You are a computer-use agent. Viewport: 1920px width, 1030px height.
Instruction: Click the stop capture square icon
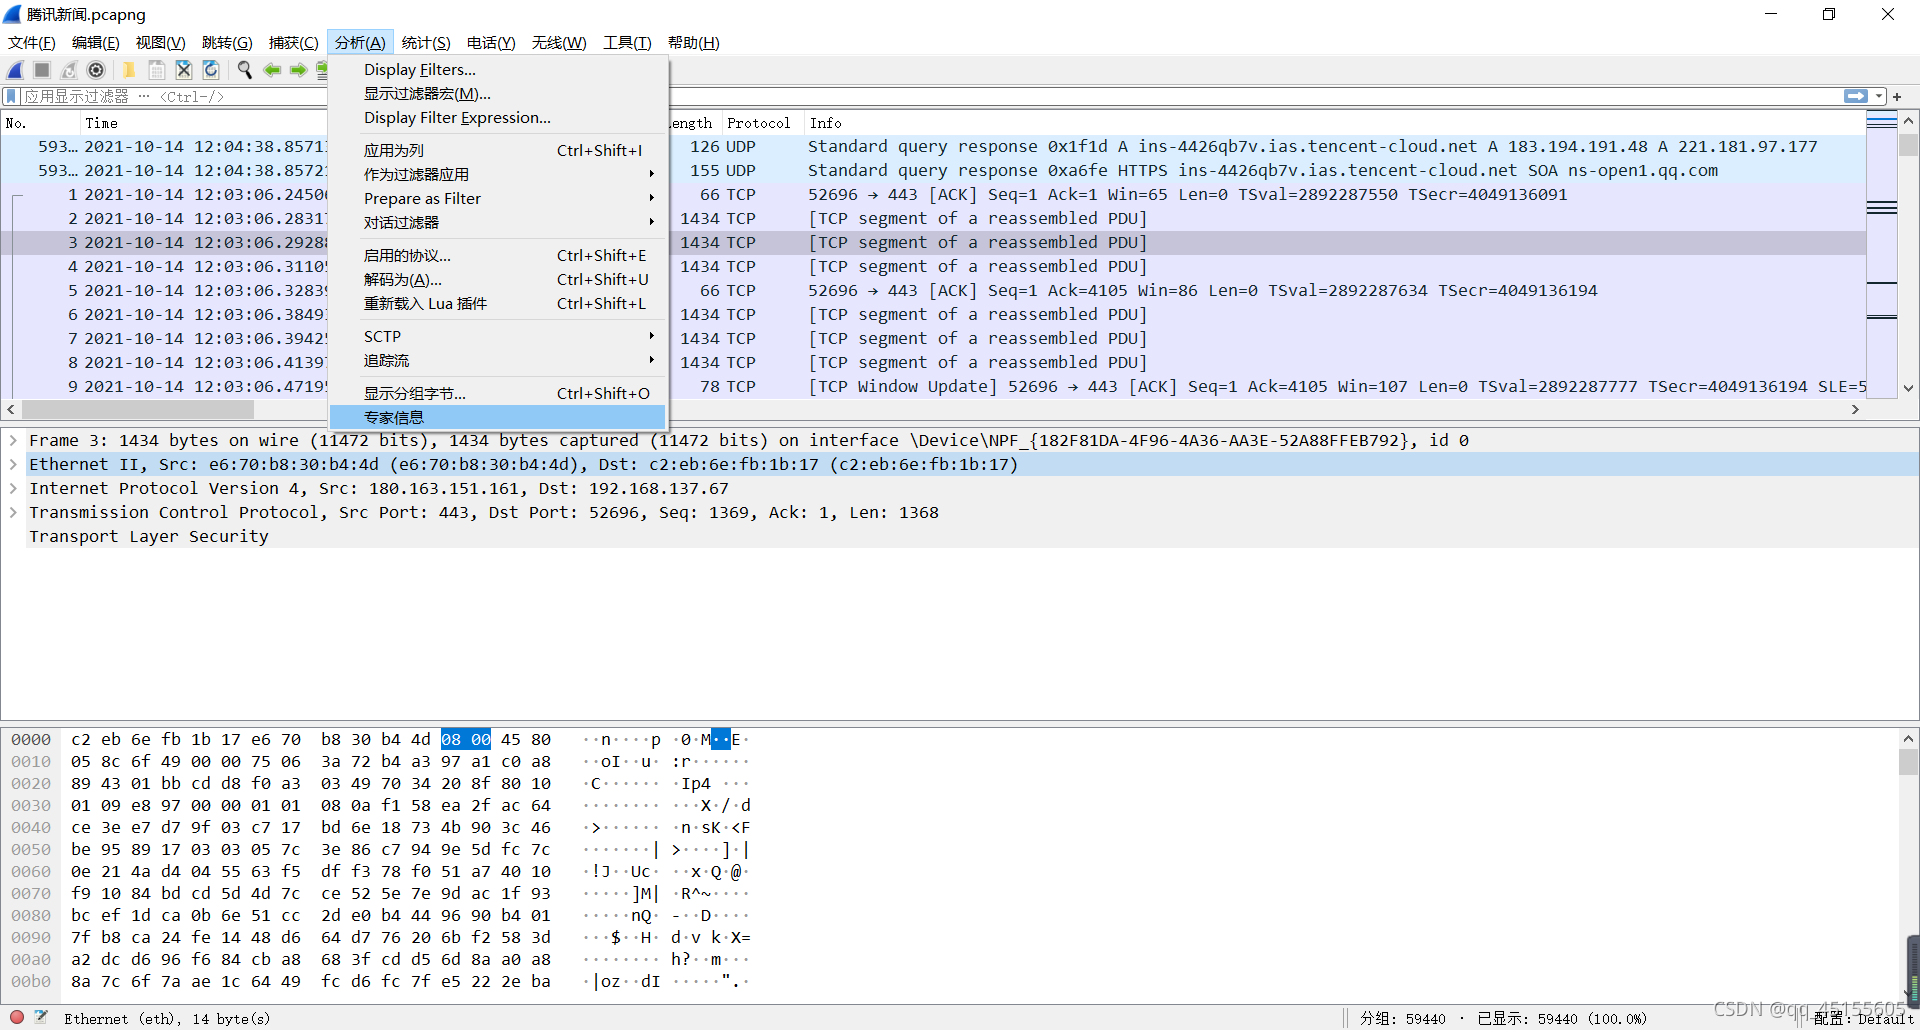click(x=42, y=70)
